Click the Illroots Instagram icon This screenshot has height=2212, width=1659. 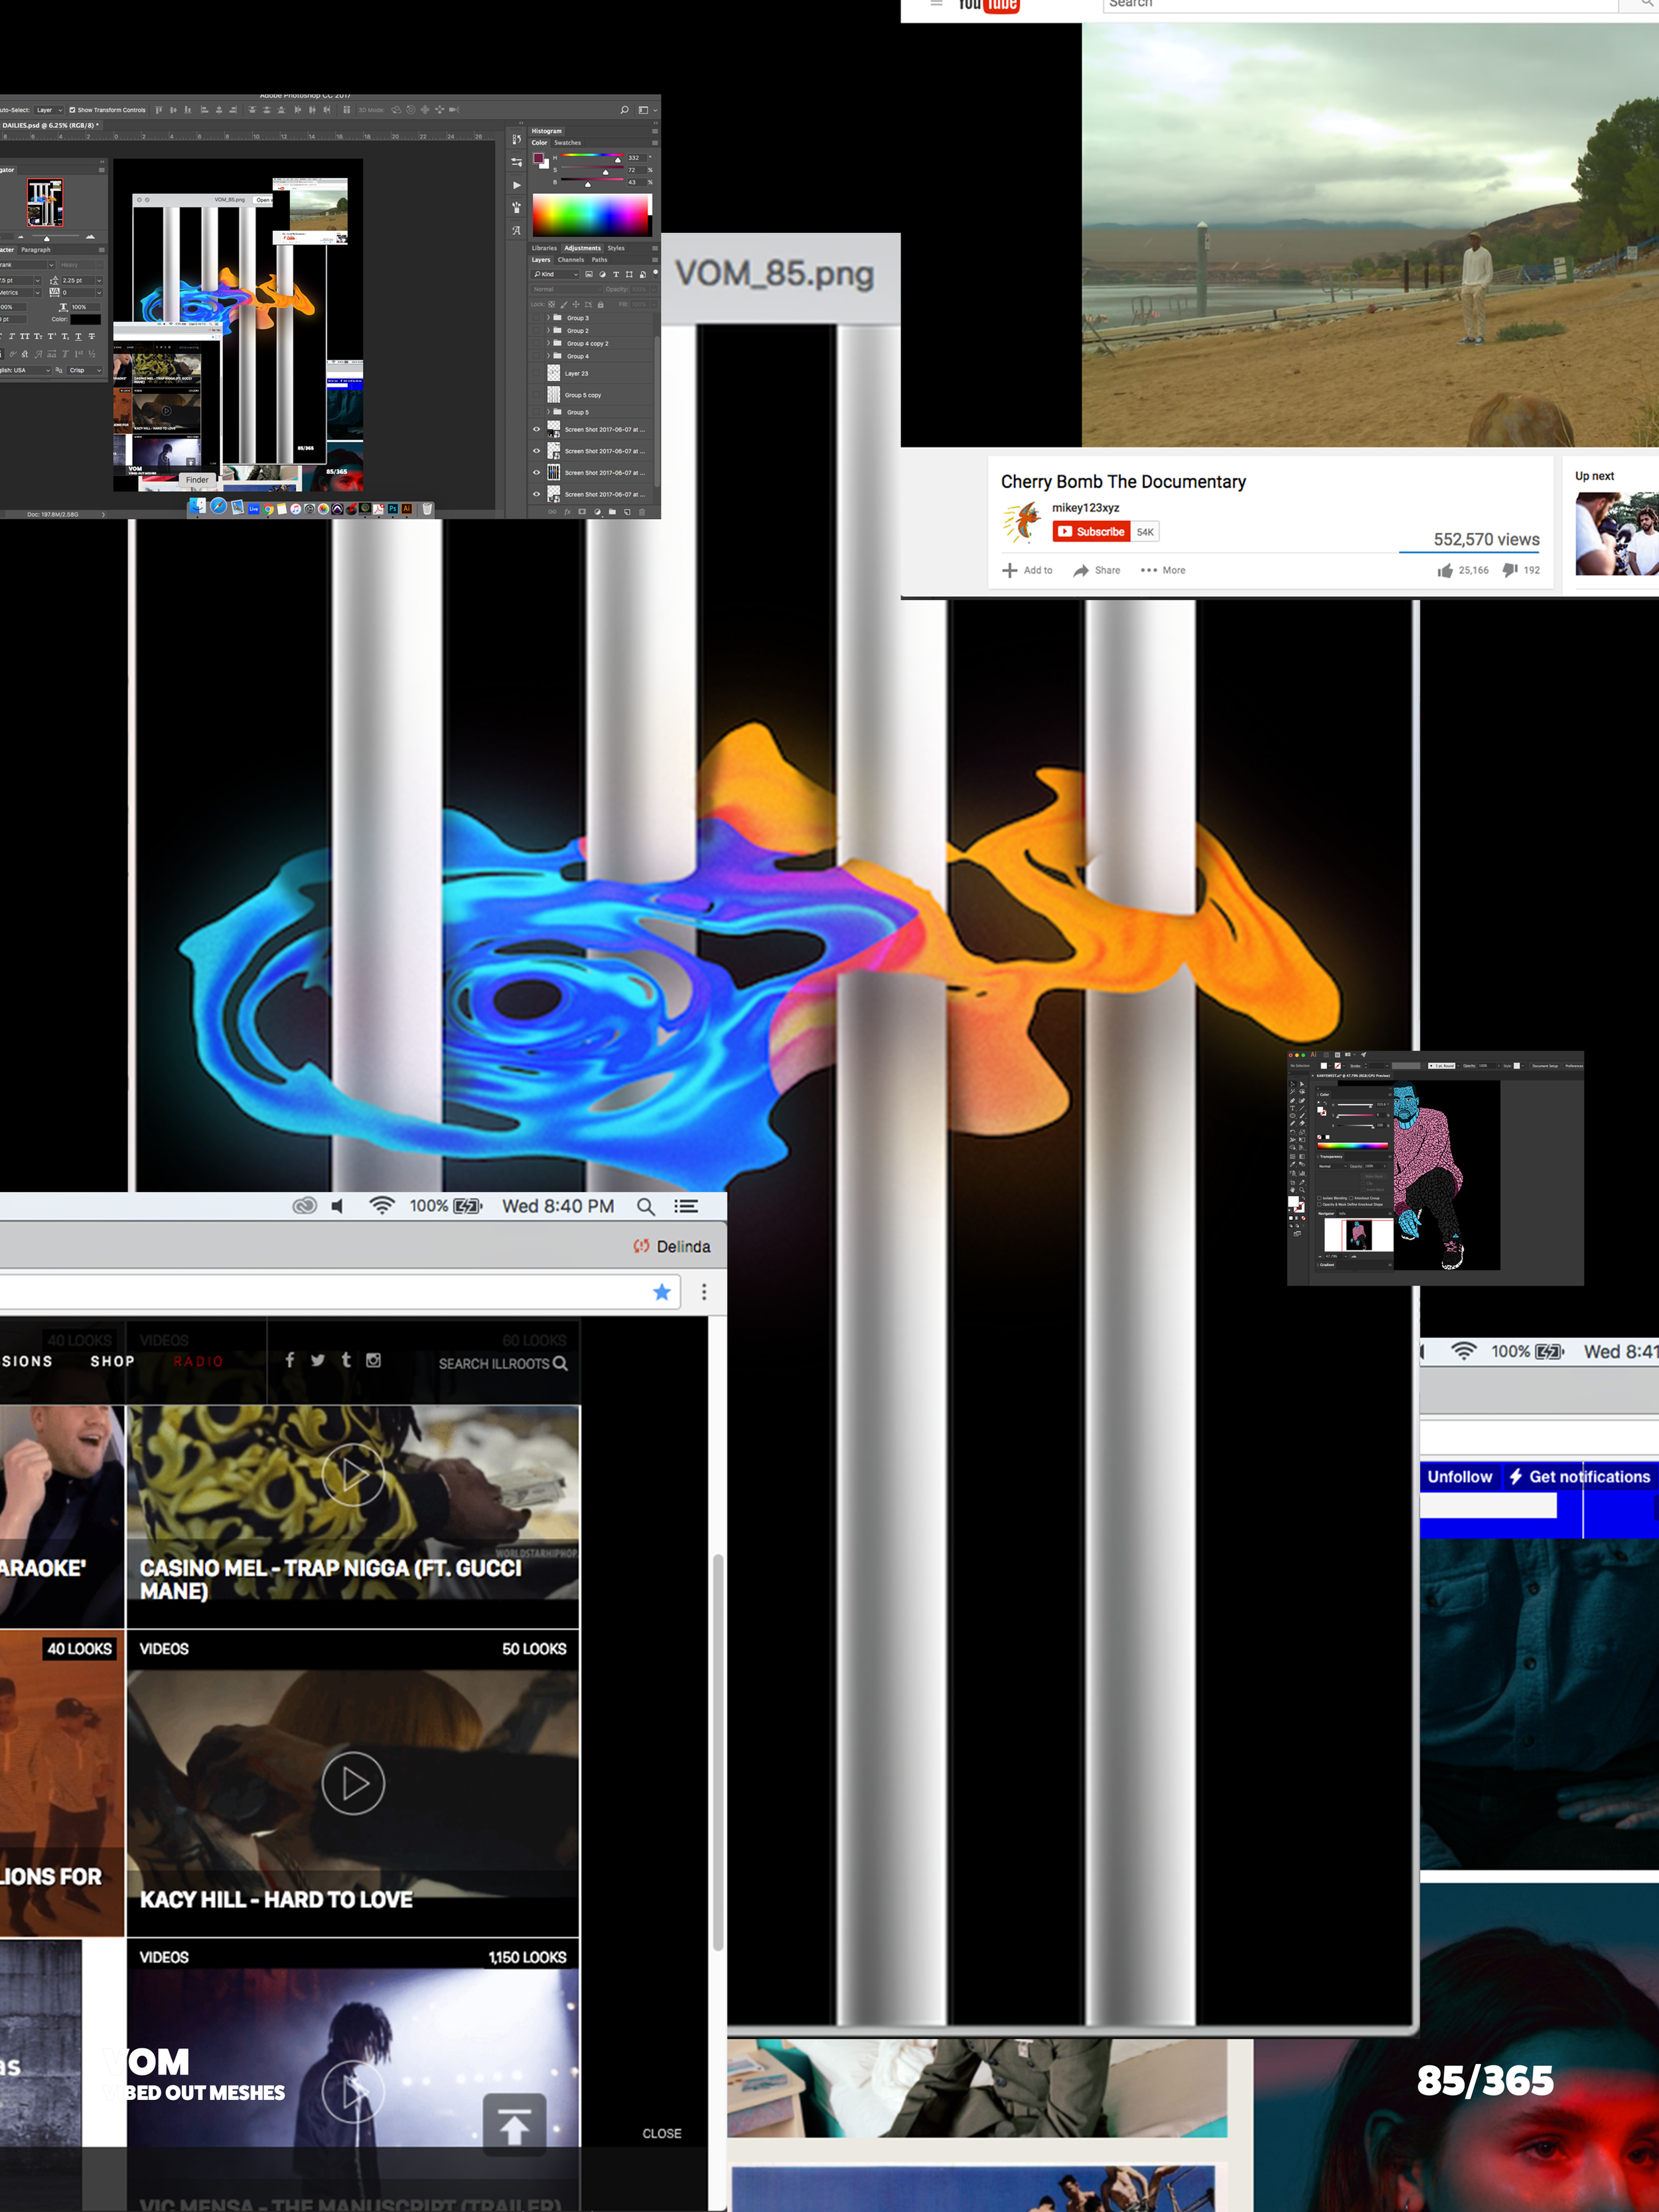coord(373,1360)
